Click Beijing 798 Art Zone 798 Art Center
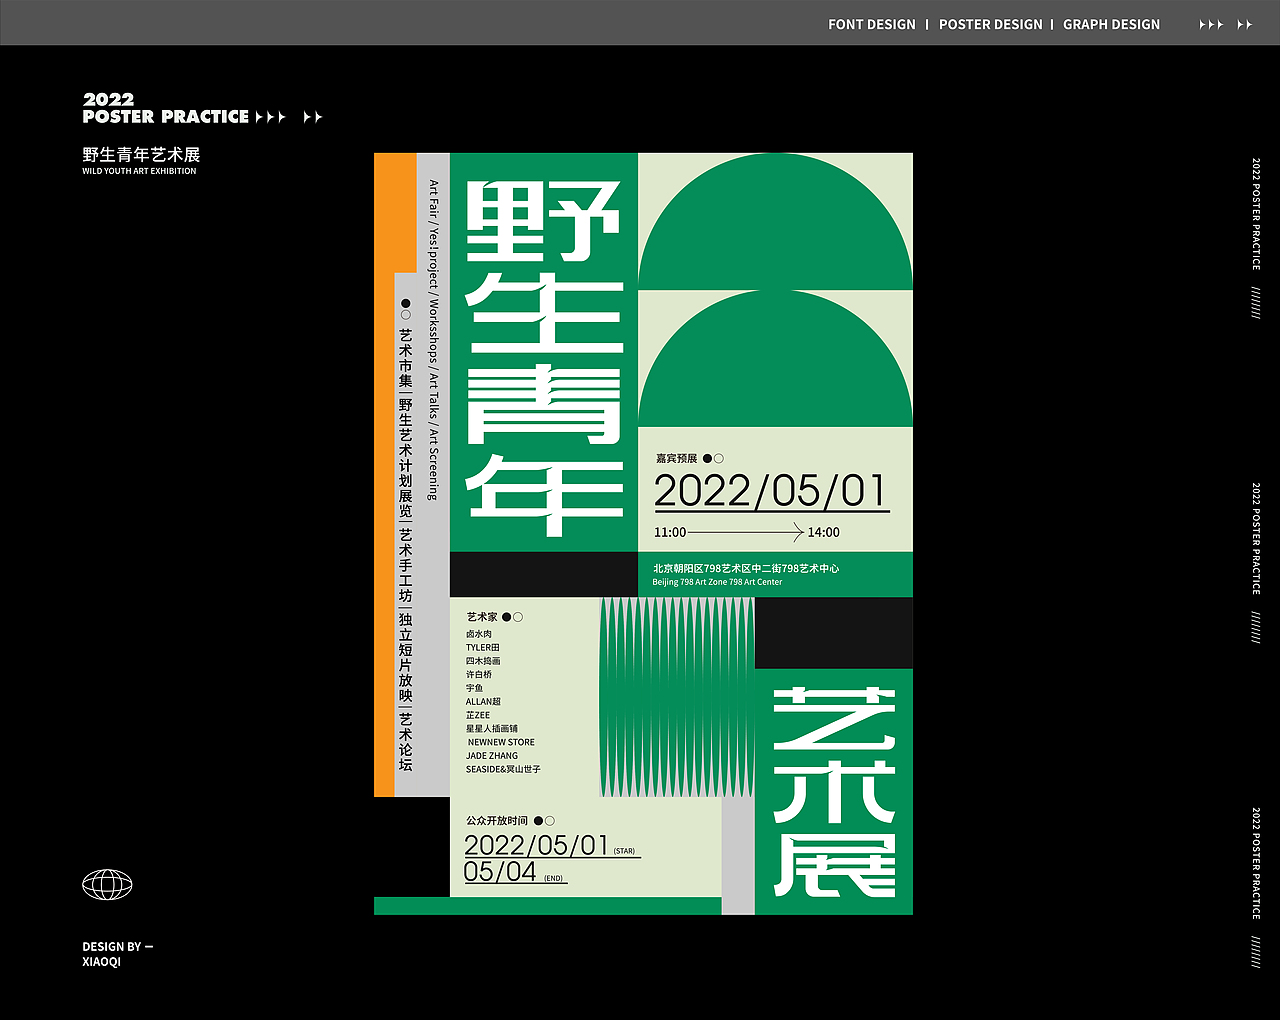Viewport: 1280px width, 1020px height. pos(717,582)
